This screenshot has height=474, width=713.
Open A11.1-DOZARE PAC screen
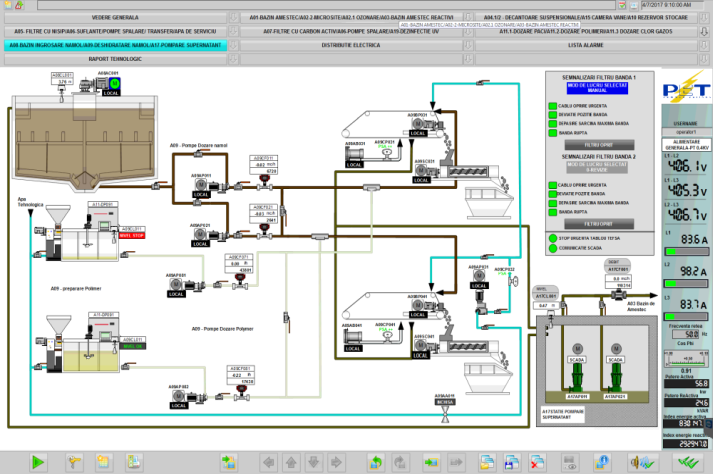(x=586, y=31)
